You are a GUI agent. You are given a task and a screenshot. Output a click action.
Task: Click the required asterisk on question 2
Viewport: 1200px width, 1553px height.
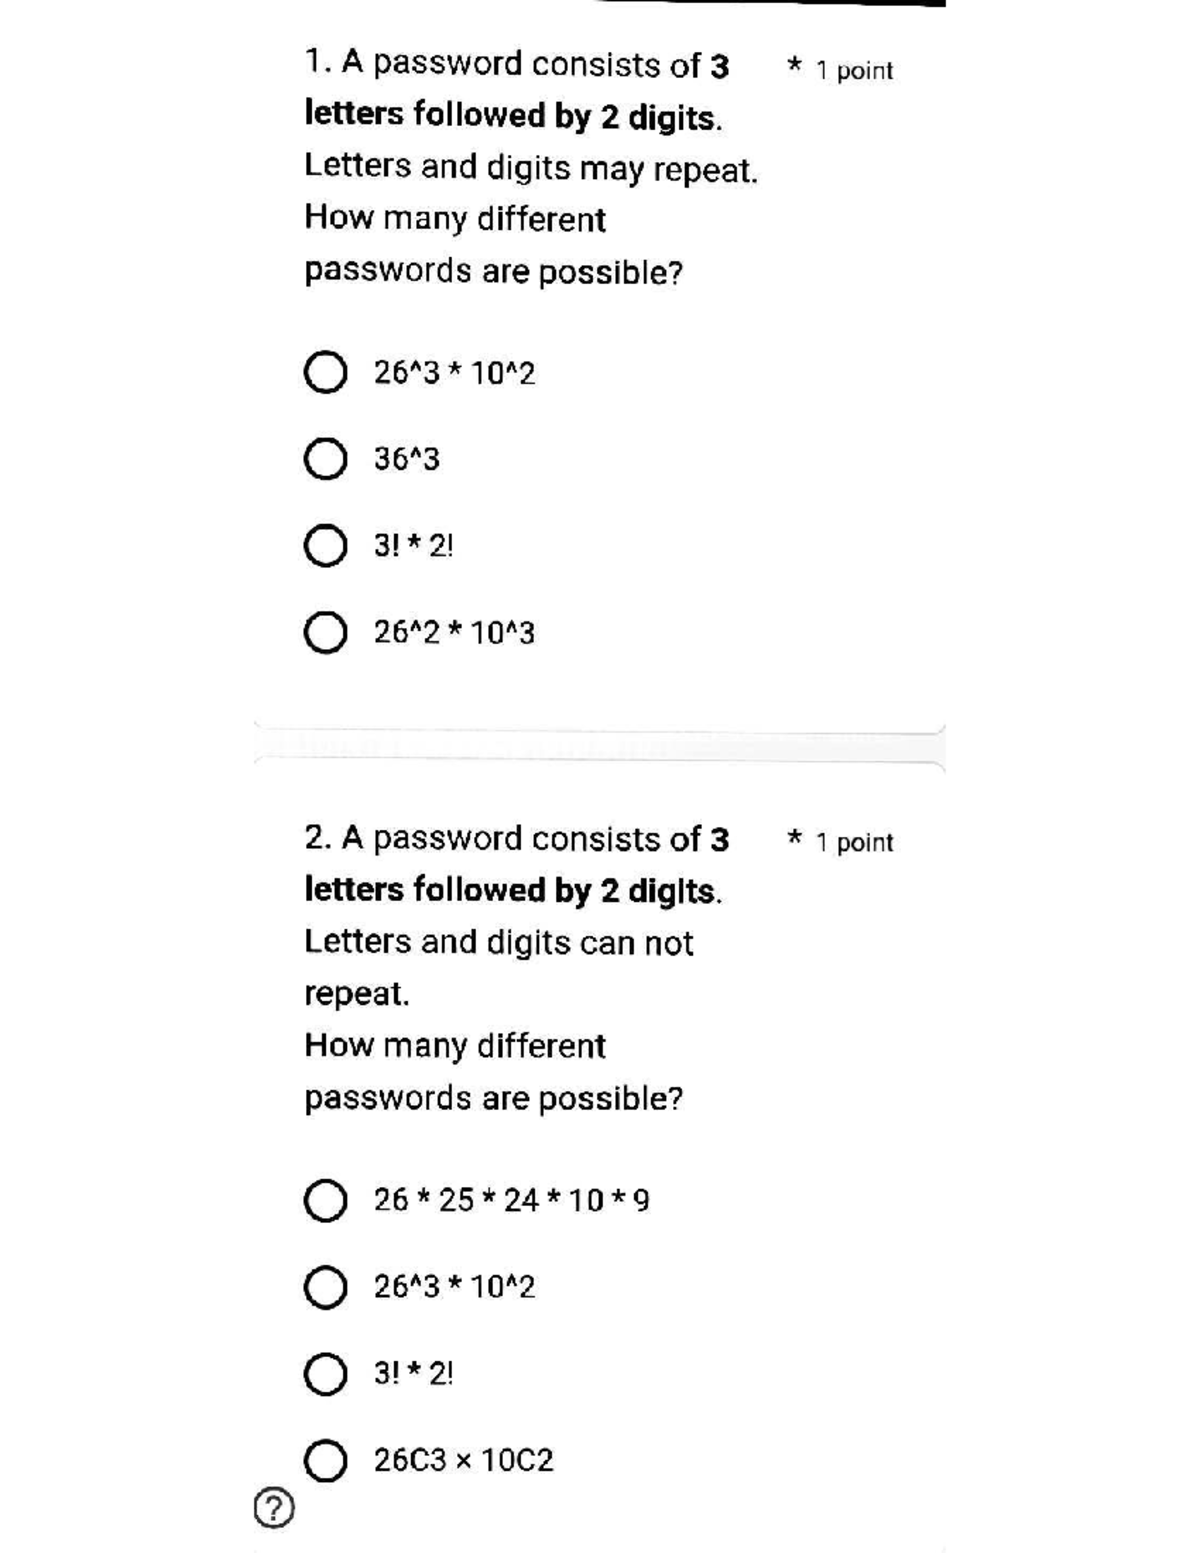(x=794, y=838)
